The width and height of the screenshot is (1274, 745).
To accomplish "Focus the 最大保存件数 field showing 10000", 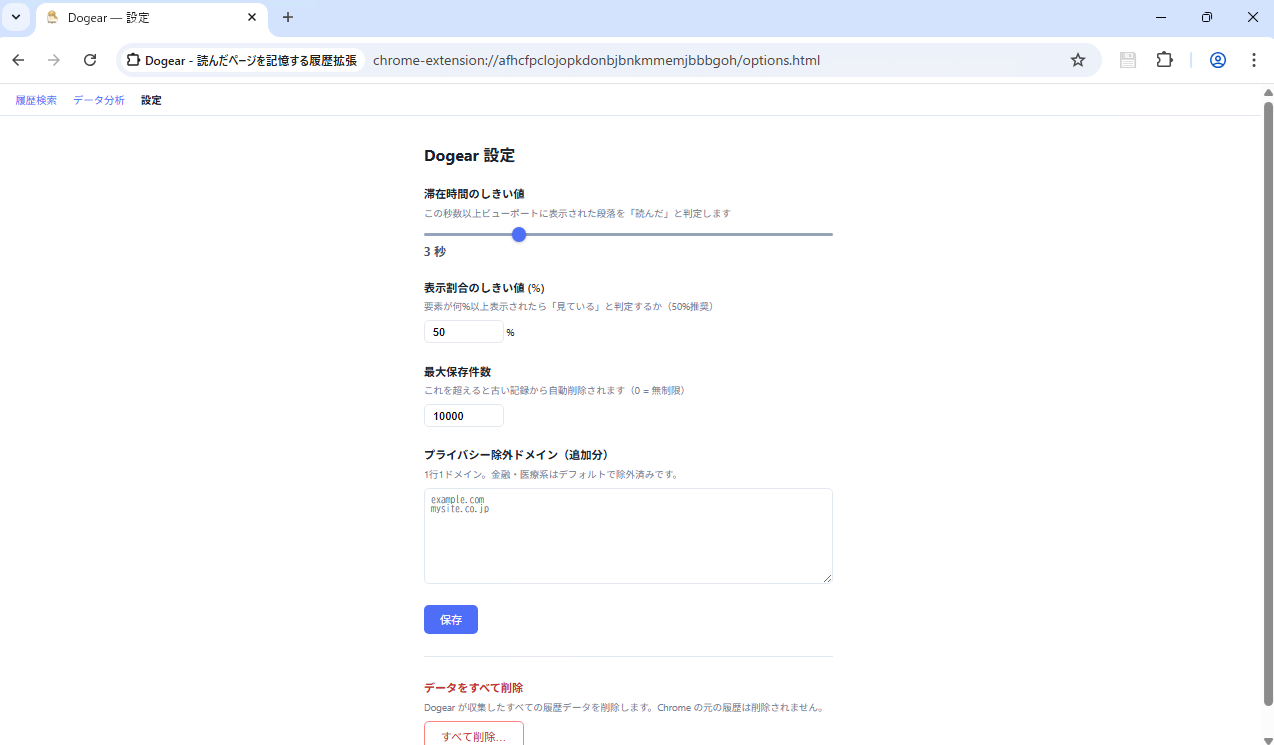I will 464,416.
